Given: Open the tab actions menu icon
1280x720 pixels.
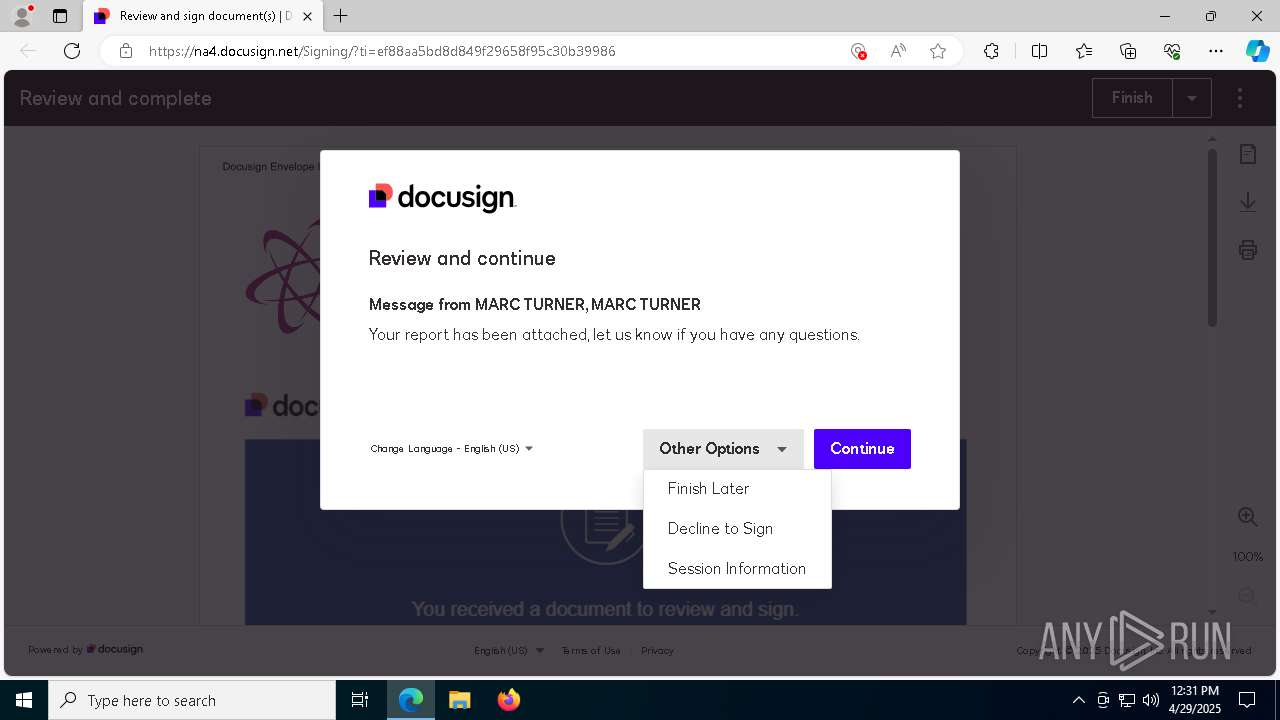Looking at the screenshot, I should click(x=60, y=16).
